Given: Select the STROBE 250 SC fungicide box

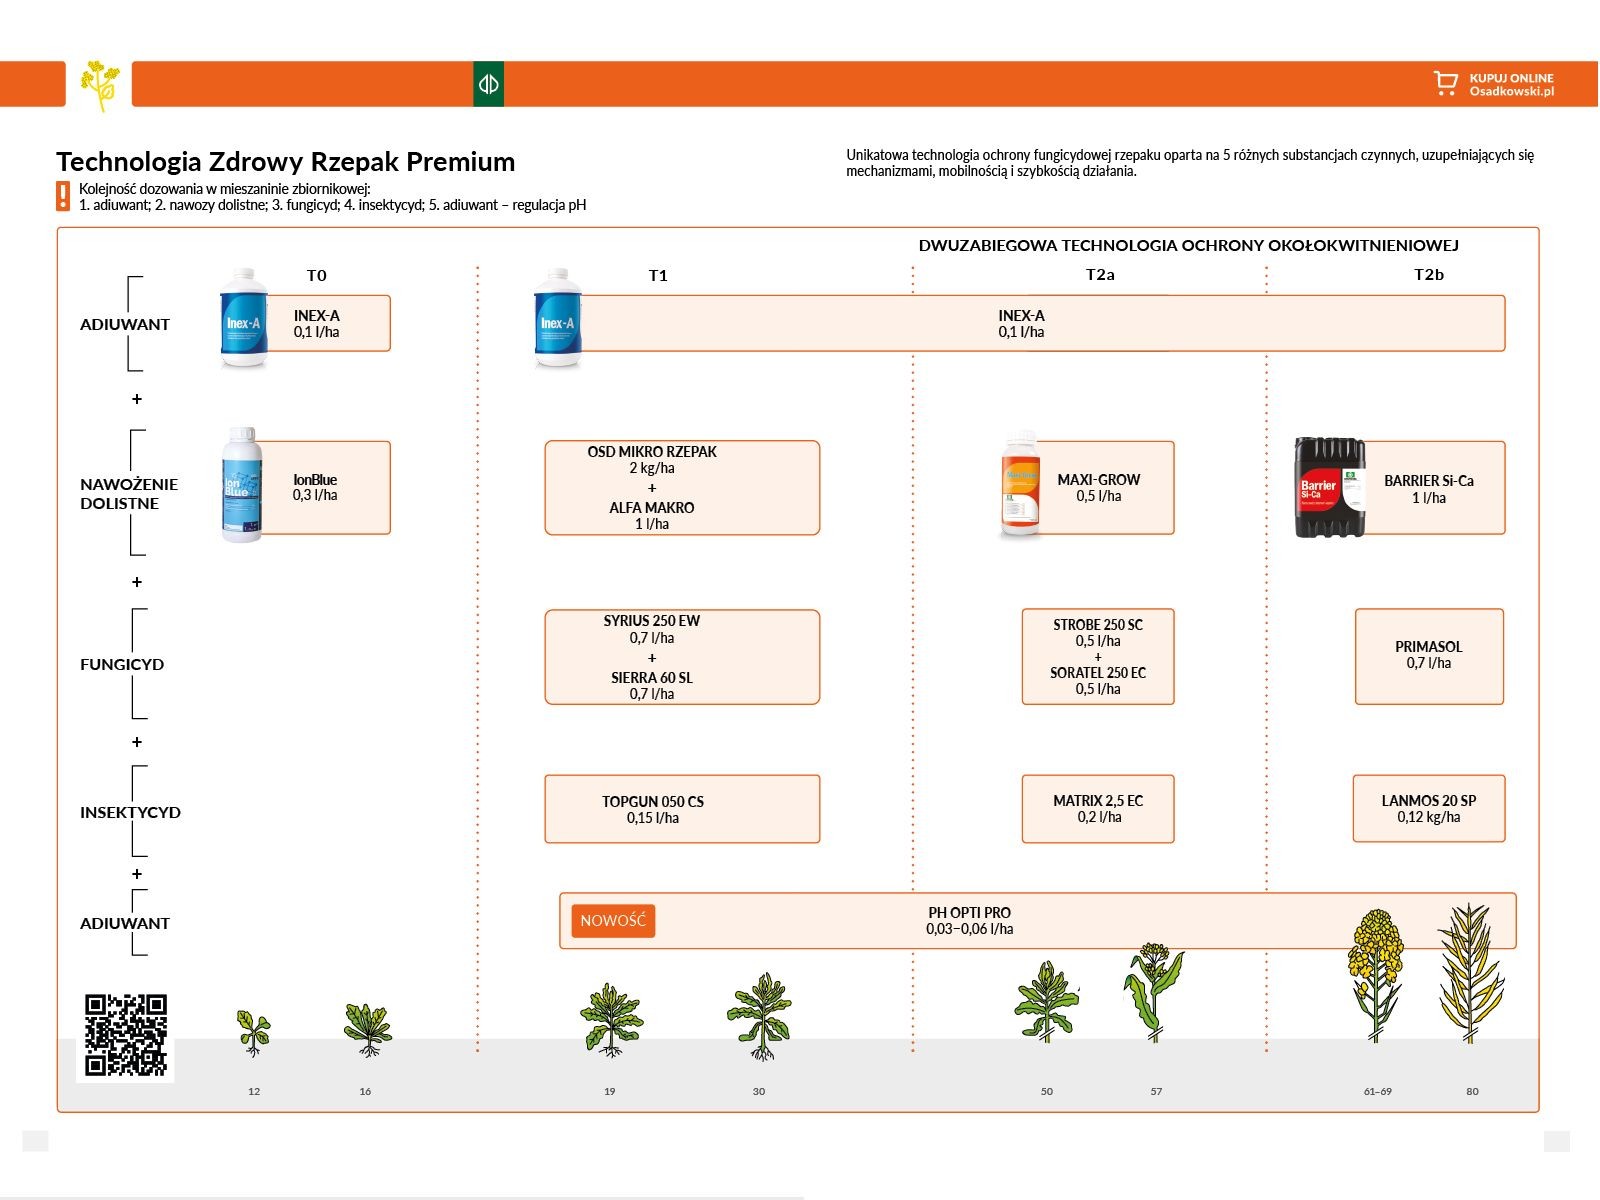Looking at the screenshot, I should pos(1098,656).
